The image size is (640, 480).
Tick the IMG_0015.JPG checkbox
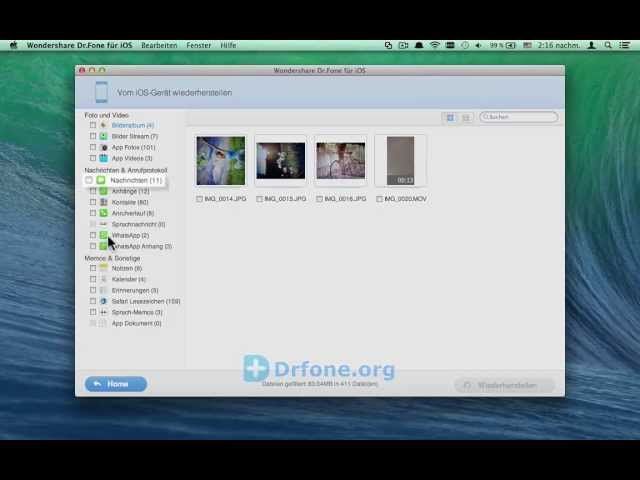[x=259, y=199]
